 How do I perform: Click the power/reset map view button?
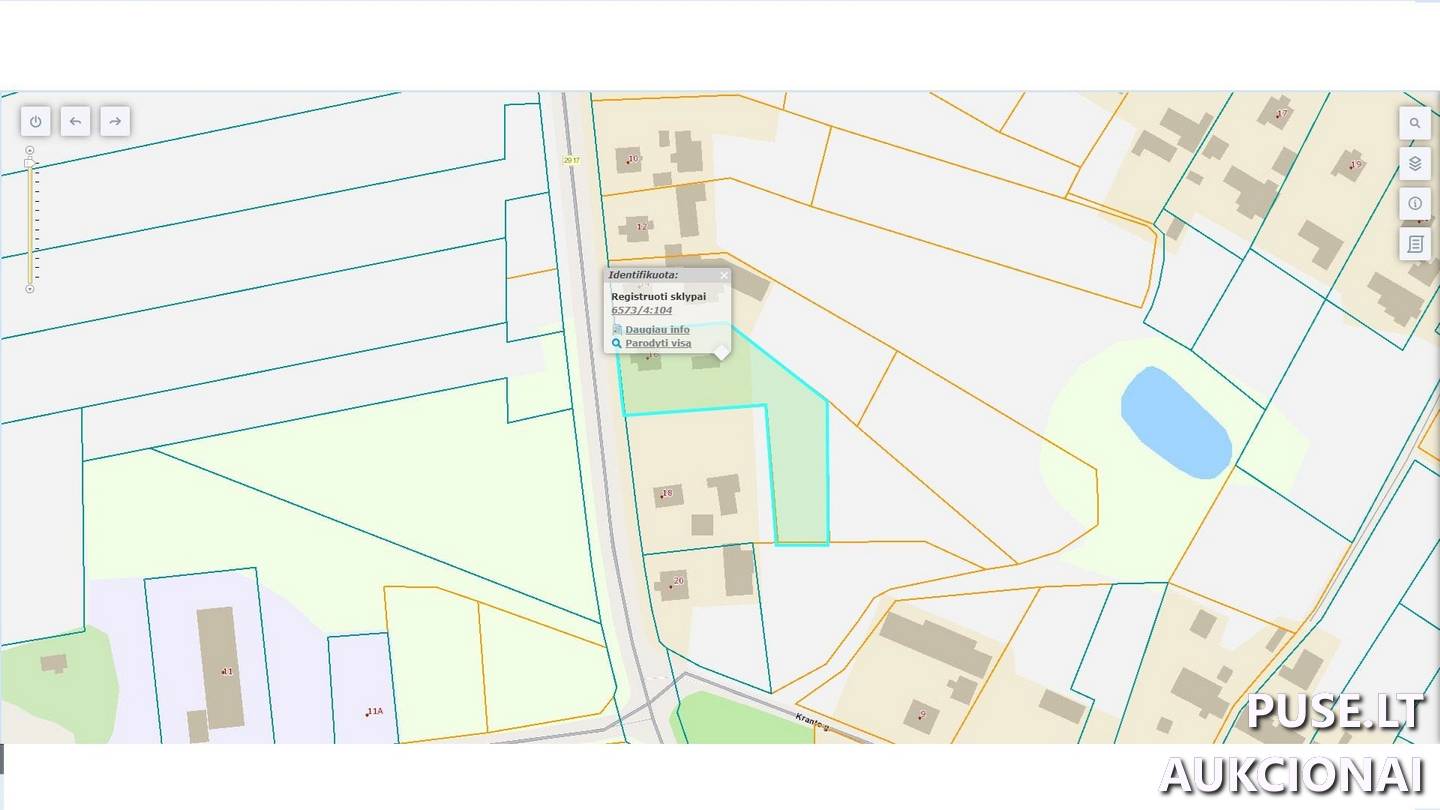(36, 122)
